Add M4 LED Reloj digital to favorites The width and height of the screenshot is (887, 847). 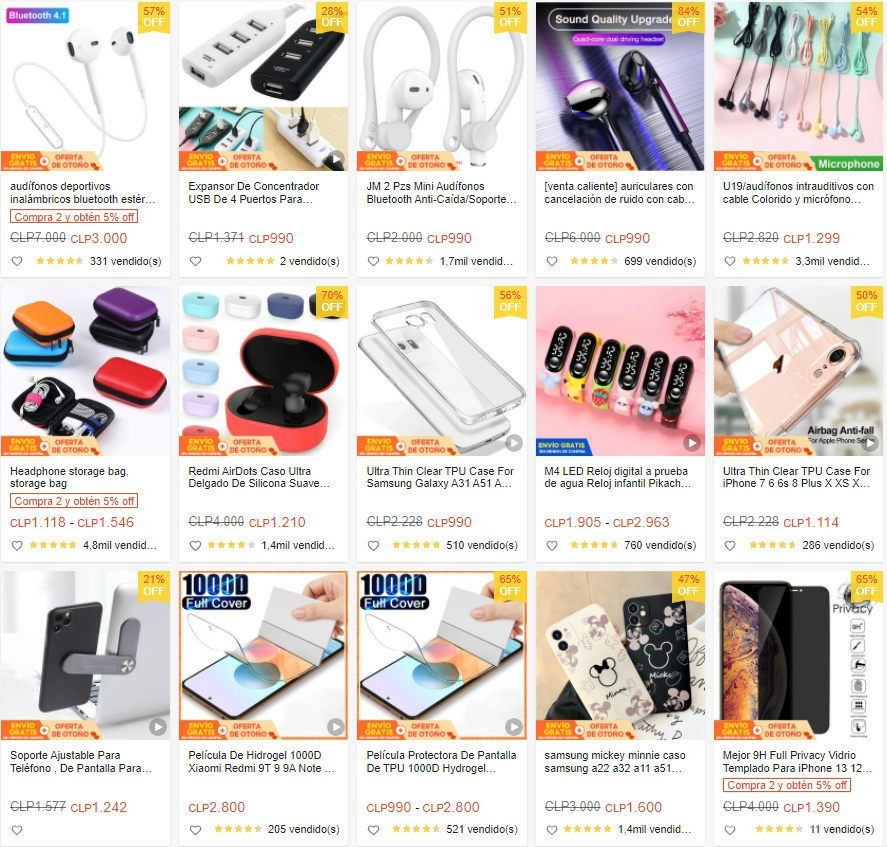[552, 545]
